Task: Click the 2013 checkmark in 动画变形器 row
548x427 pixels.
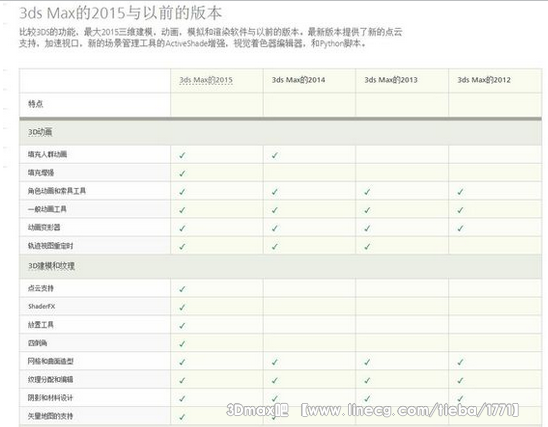Action: coord(367,228)
